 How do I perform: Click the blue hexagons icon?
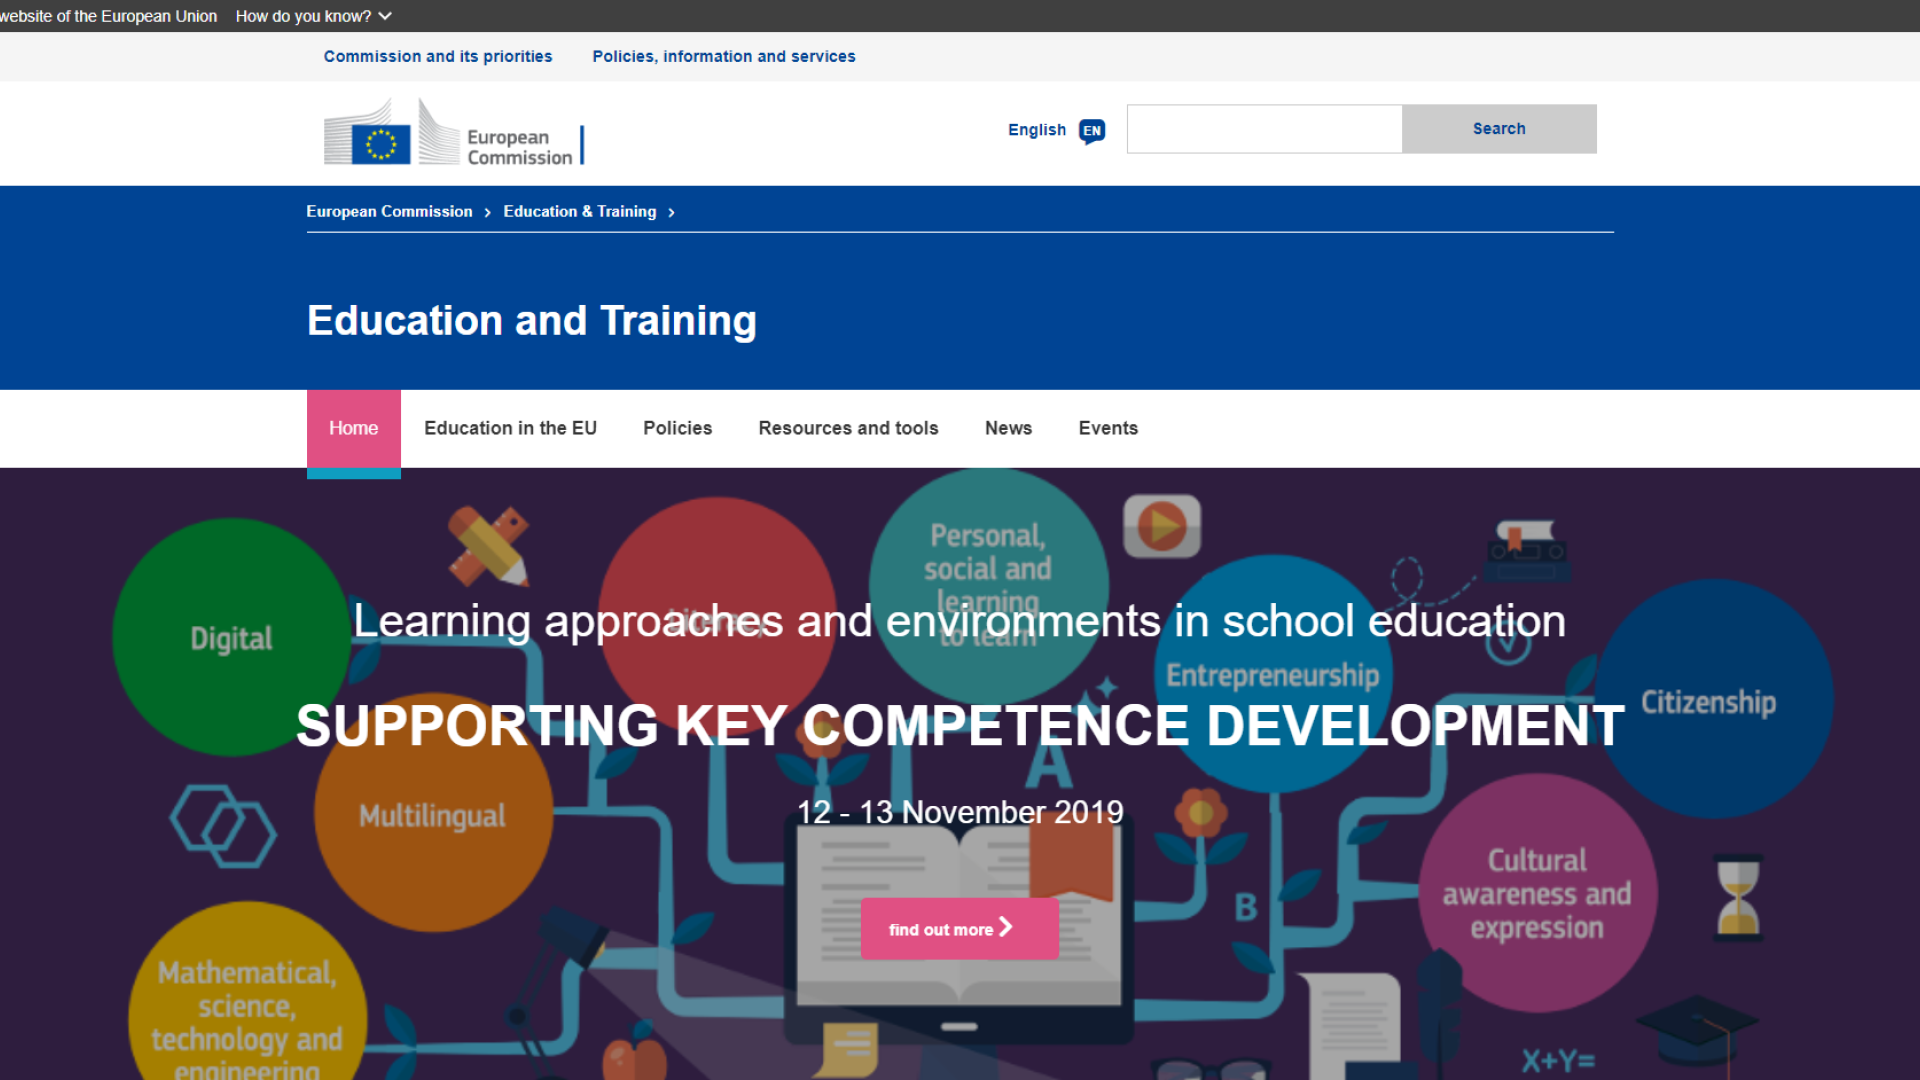pyautogui.click(x=223, y=826)
